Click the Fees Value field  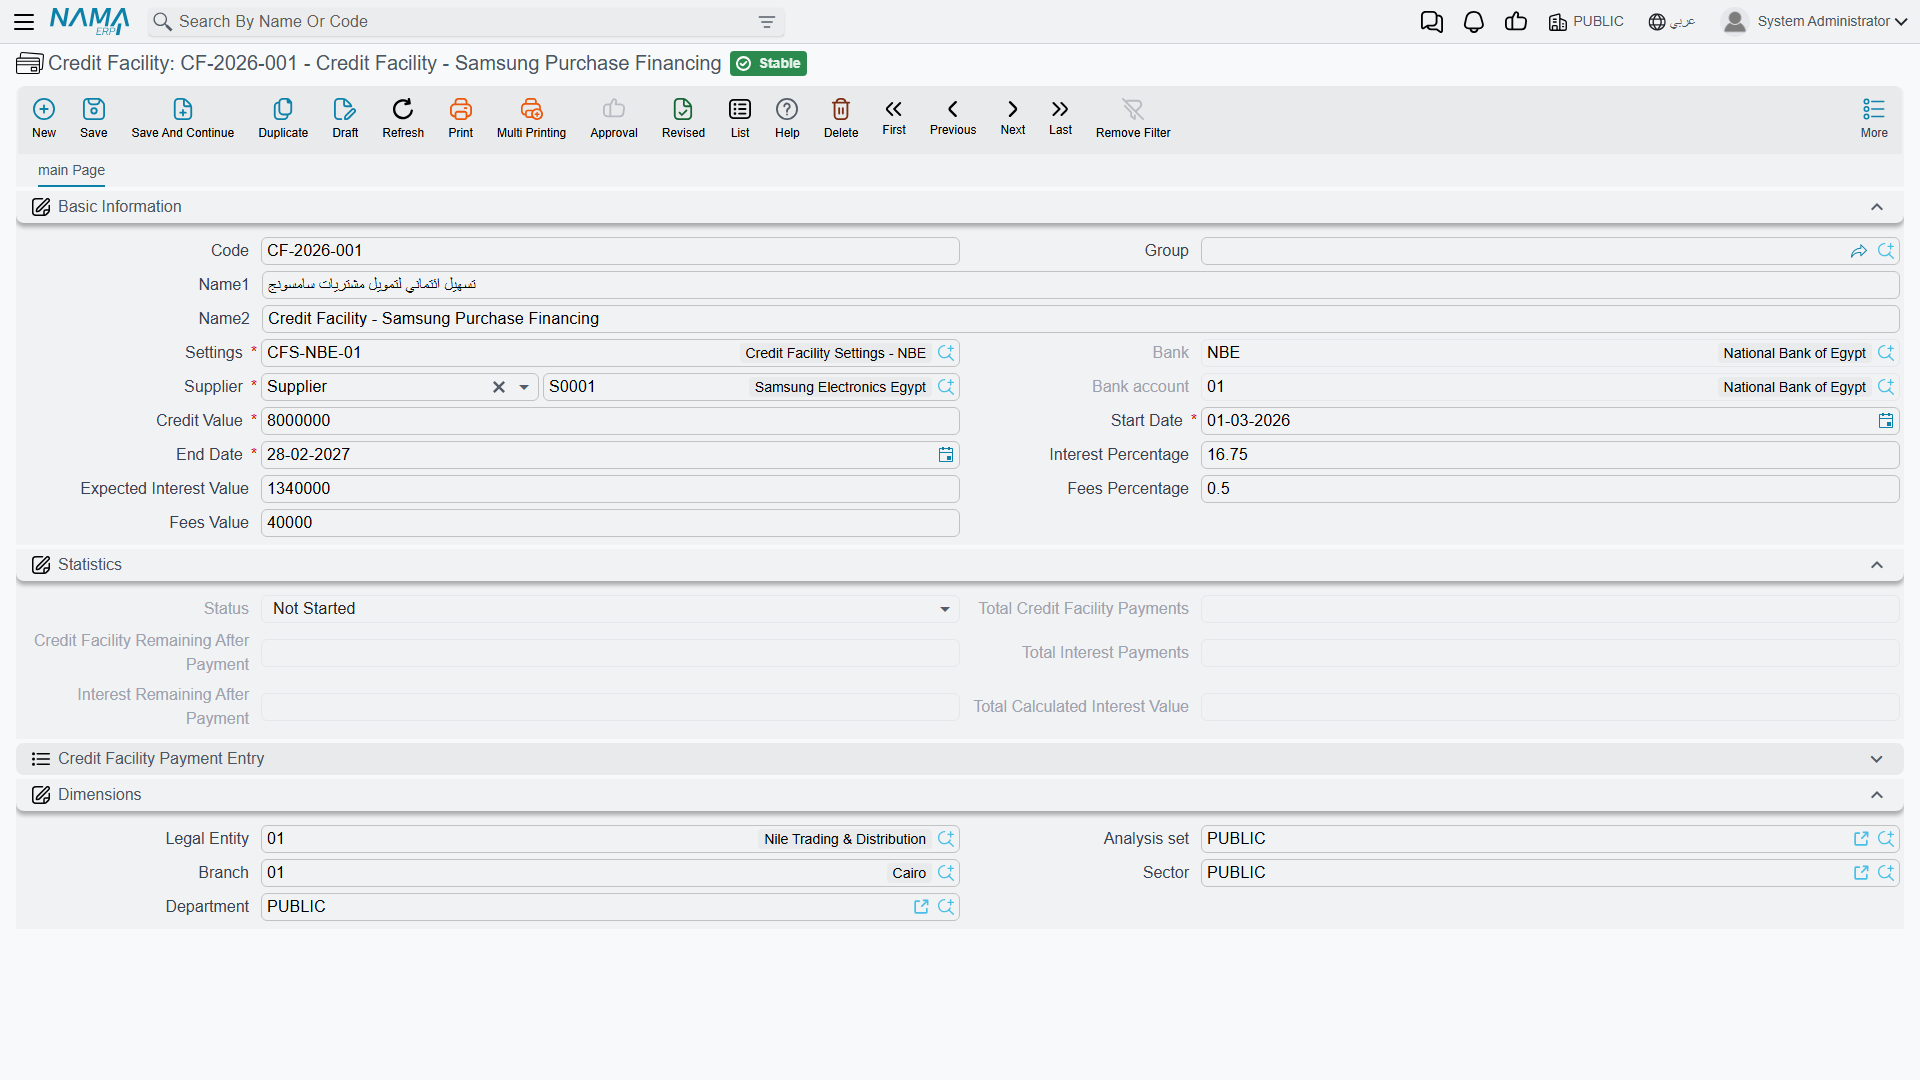click(610, 523)
